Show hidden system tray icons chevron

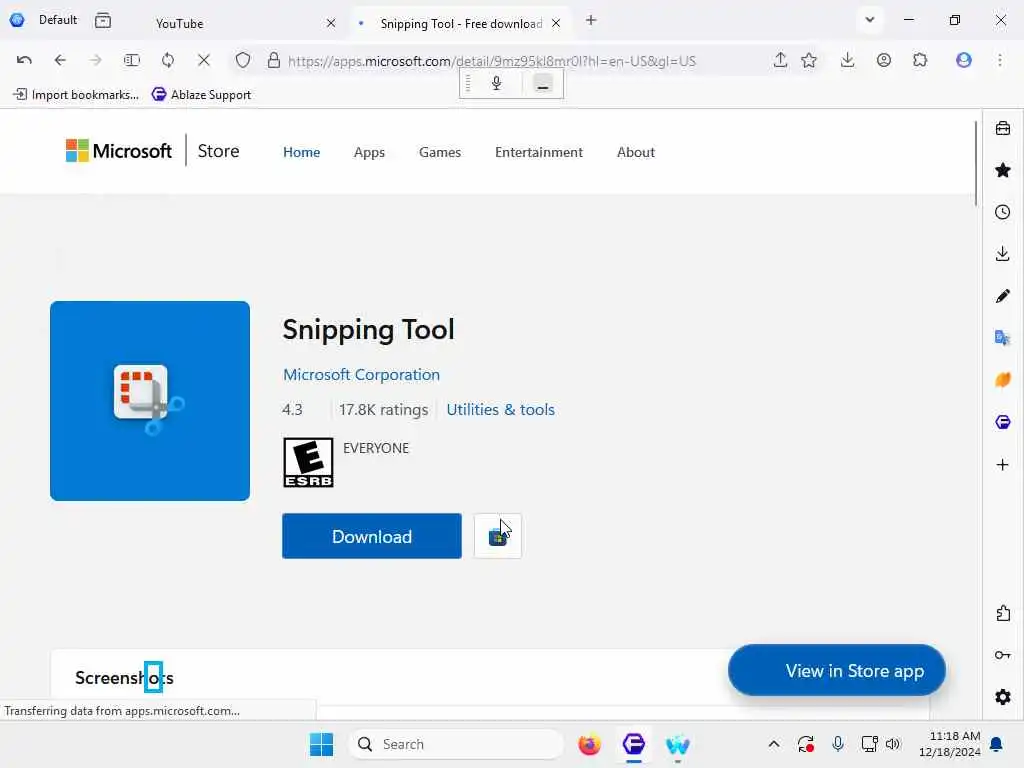[x=774, y=744]
